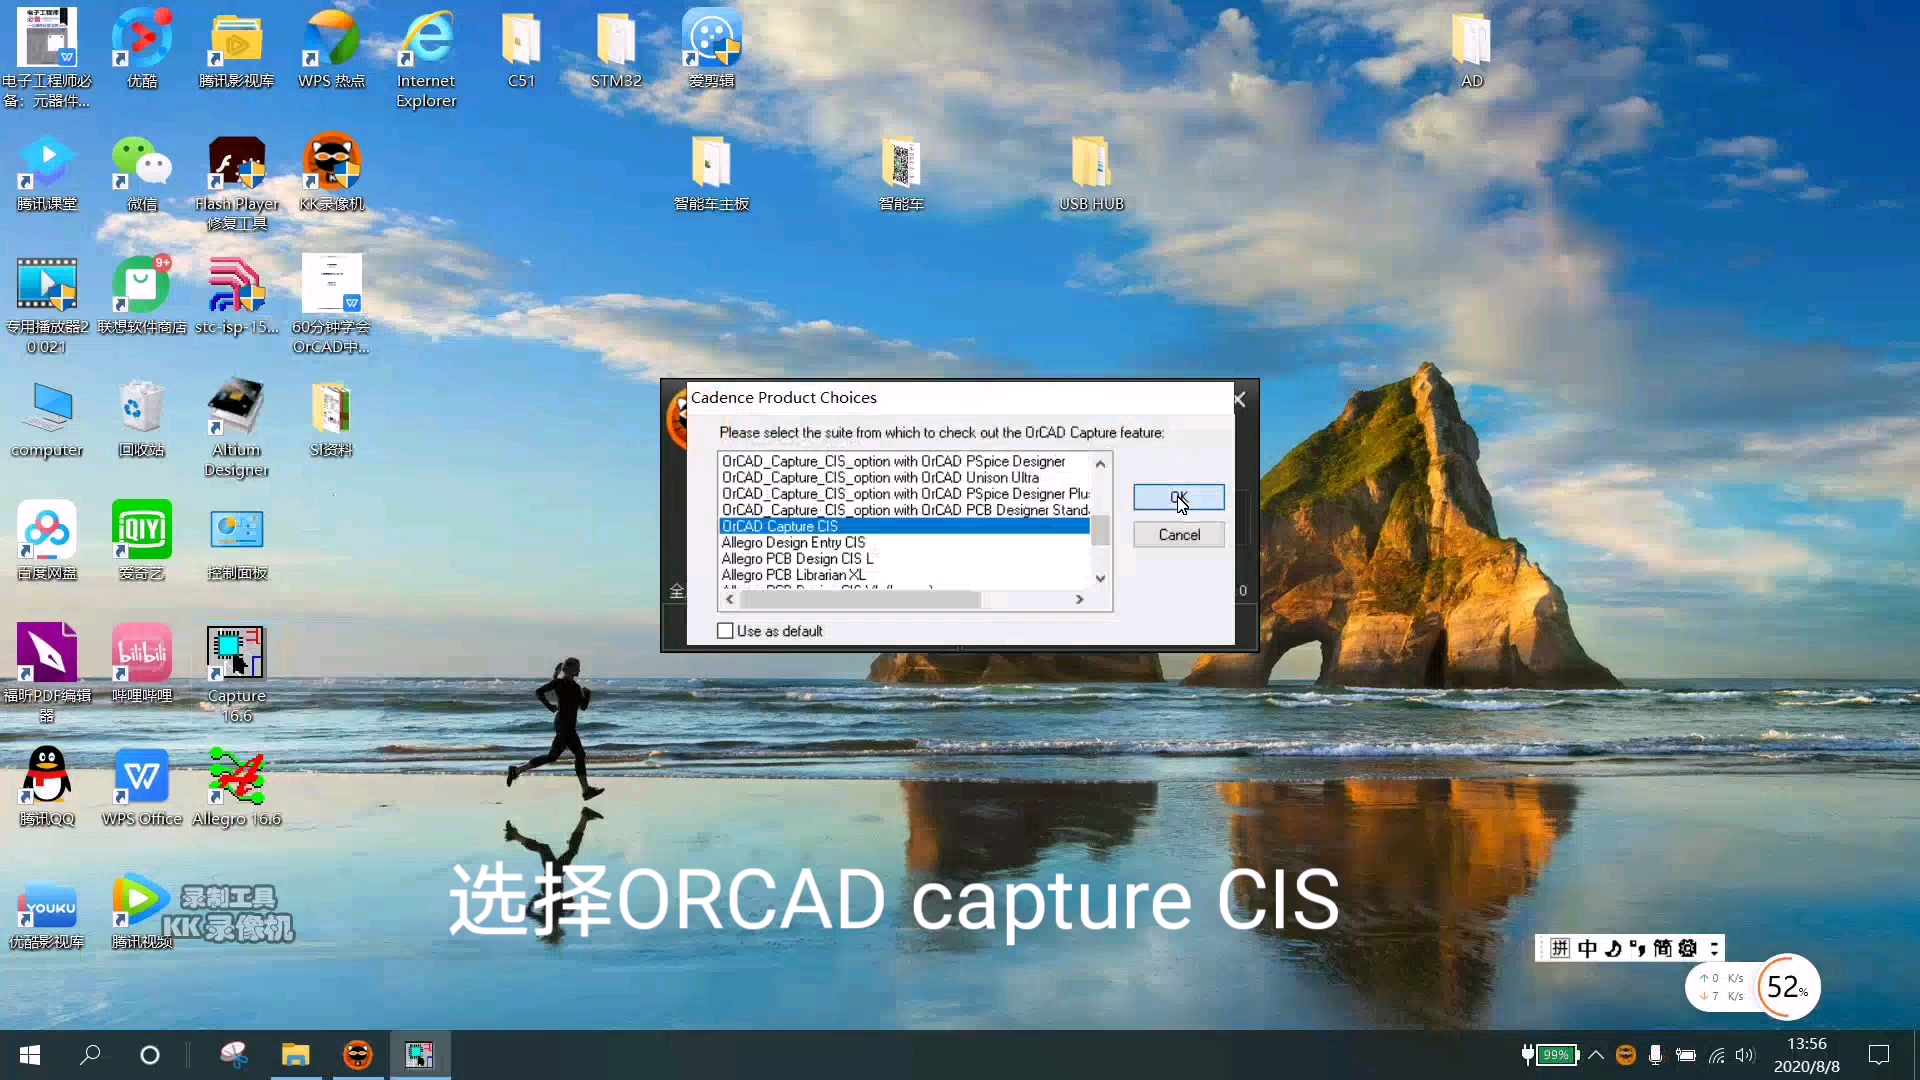Open the Windows Start menu
Image resolution: width=1920 pixels, height=1080 pixels.
[29, 1055]
